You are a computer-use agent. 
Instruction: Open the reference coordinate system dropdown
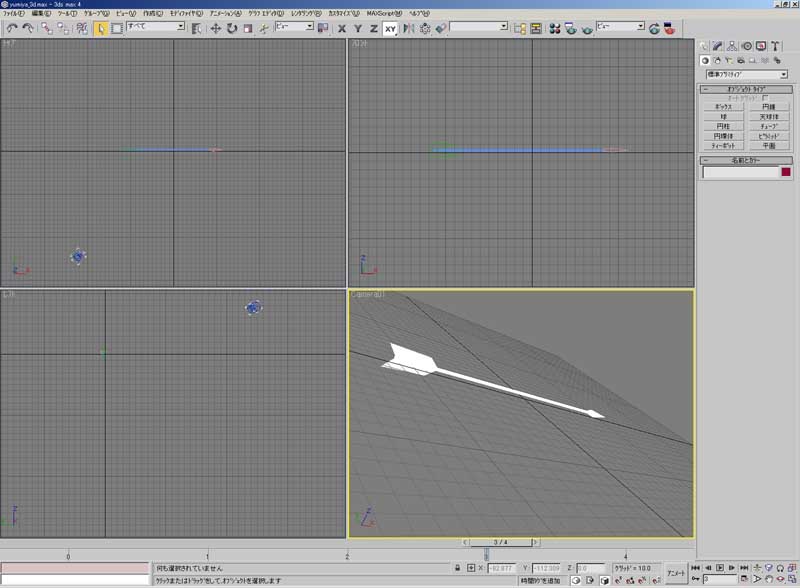coord(294,26)
